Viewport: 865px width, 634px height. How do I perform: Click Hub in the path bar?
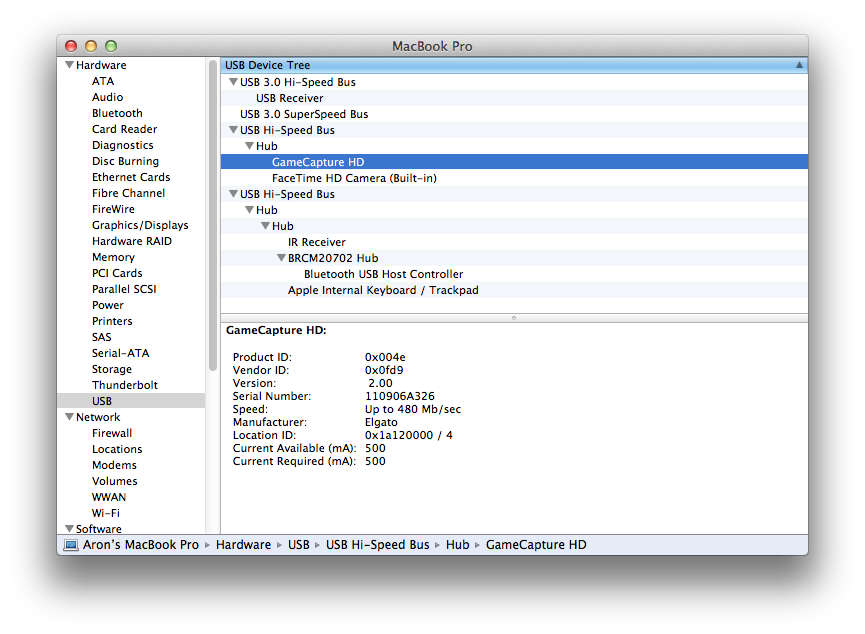pyautogui.click(x=457, y=545)
